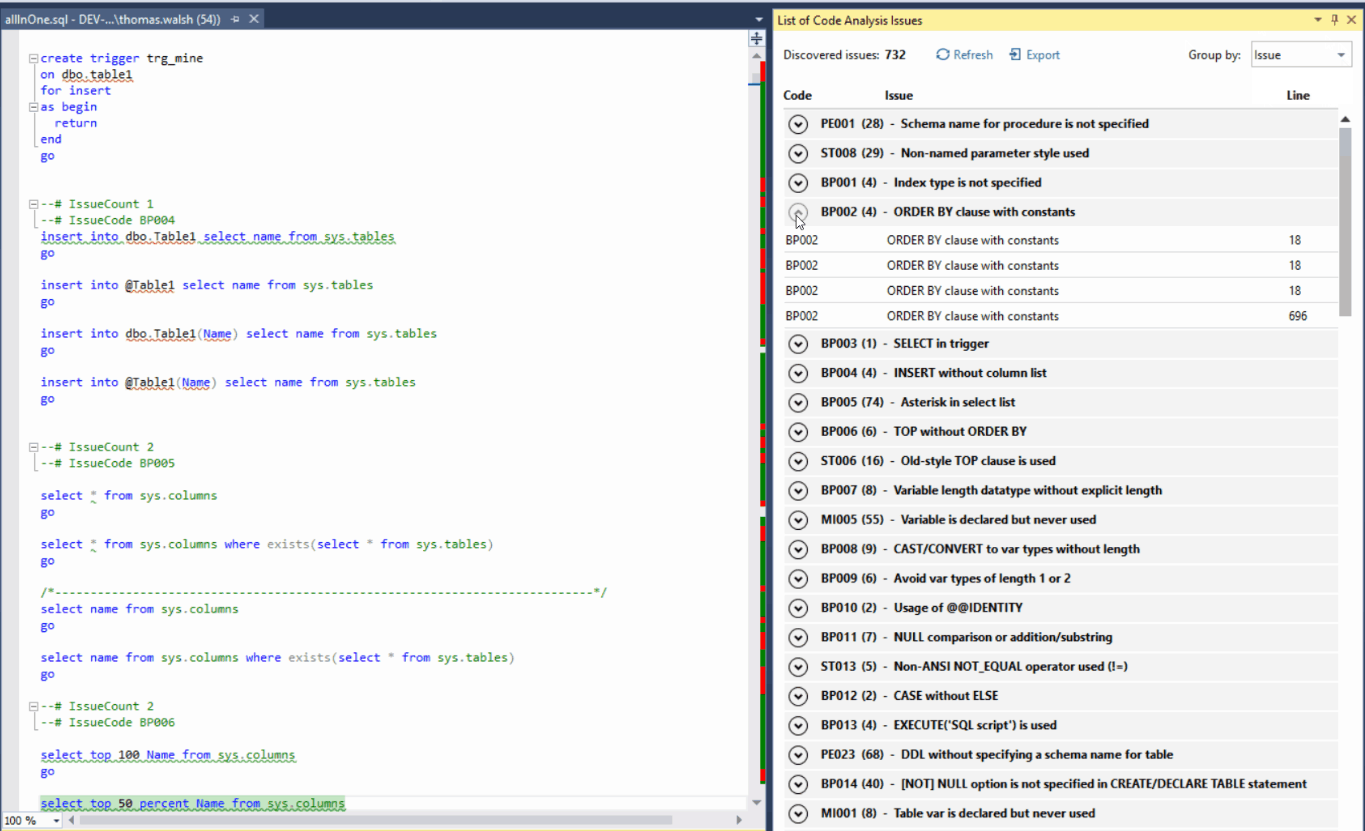Collapse the BP006 IssueCount 2 comment region
This screenshot has height=831, width=1365.
coord(33,706)
